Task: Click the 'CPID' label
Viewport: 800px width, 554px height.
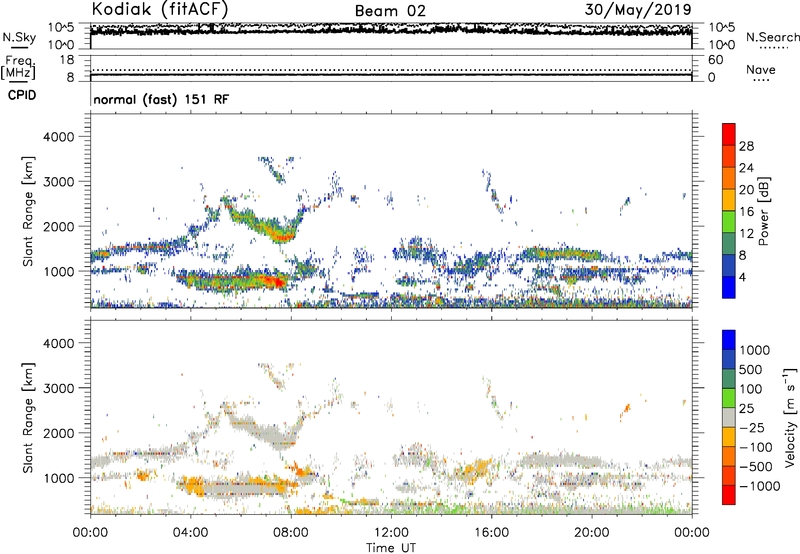Action: tap(22, 95)
